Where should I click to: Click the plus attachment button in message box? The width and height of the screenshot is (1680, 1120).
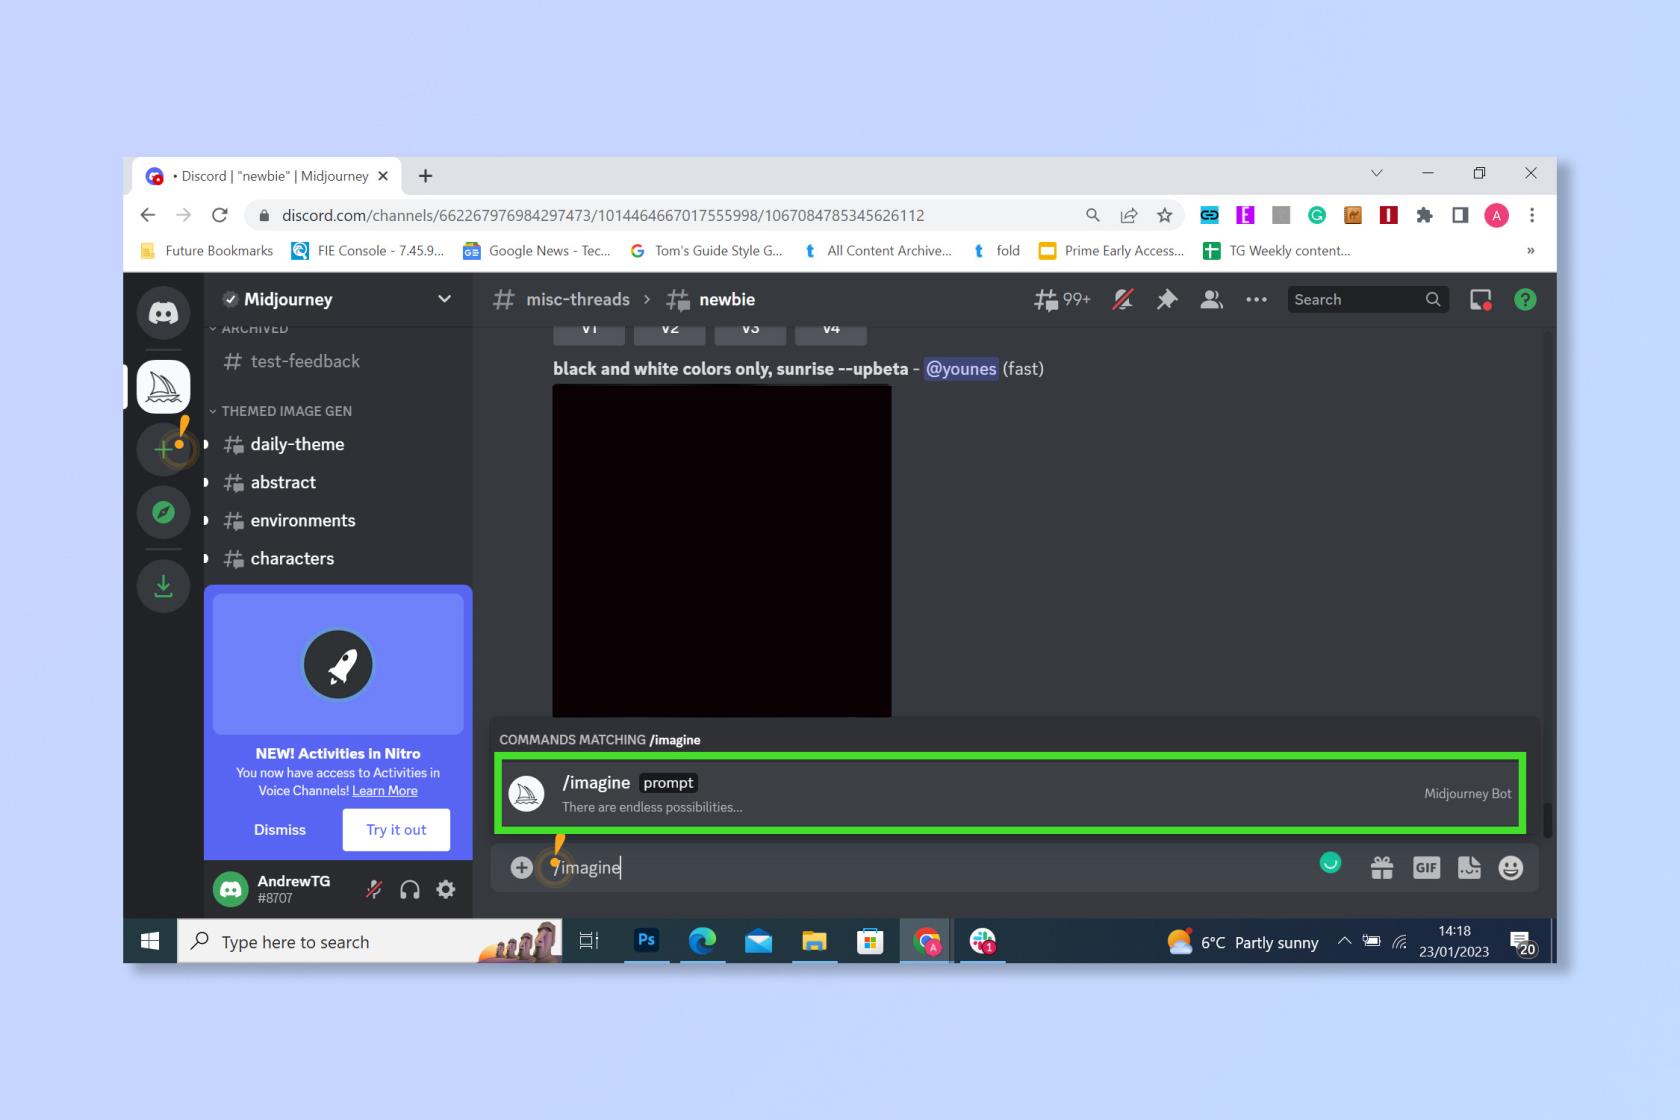[521, 867]
